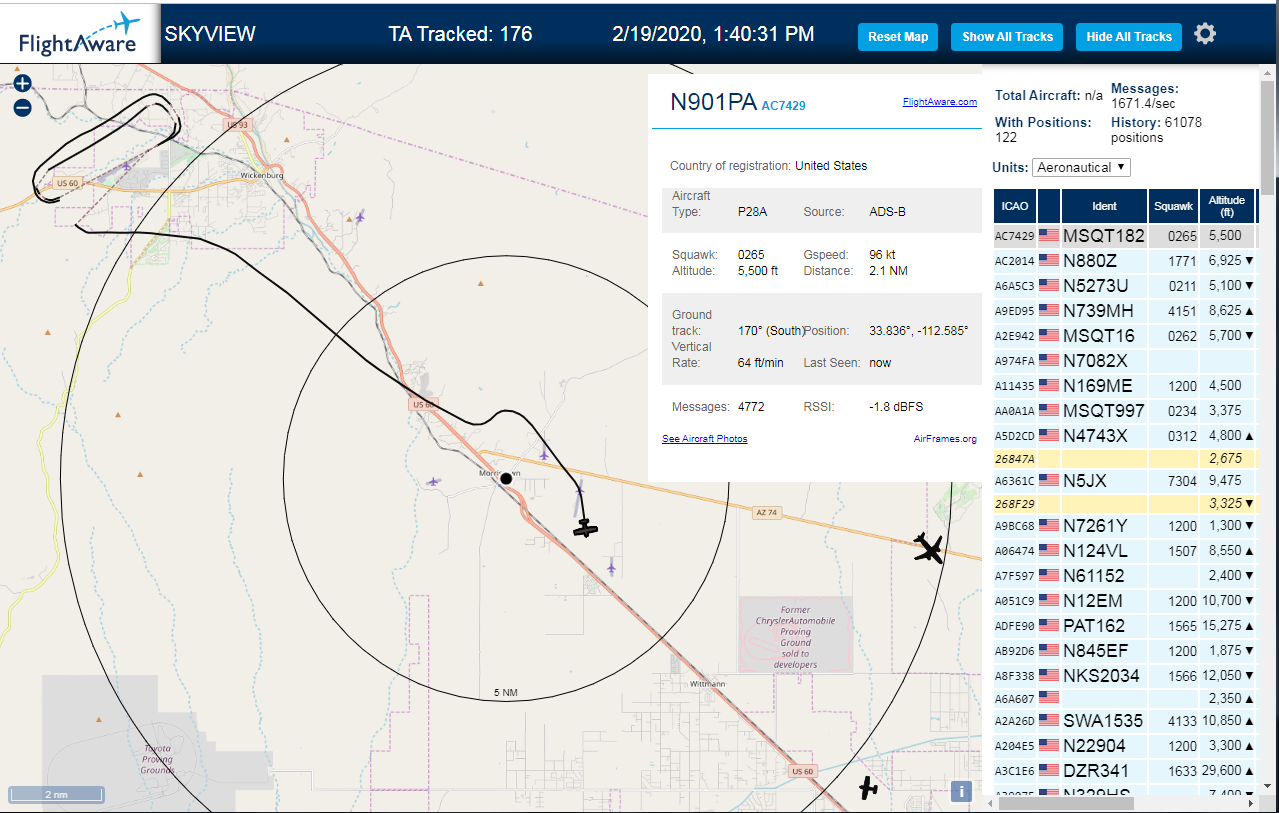Sort table by Squawk column header
Image resolution: width=1279 pixels, height=813 pixels.
[1173, 206]
